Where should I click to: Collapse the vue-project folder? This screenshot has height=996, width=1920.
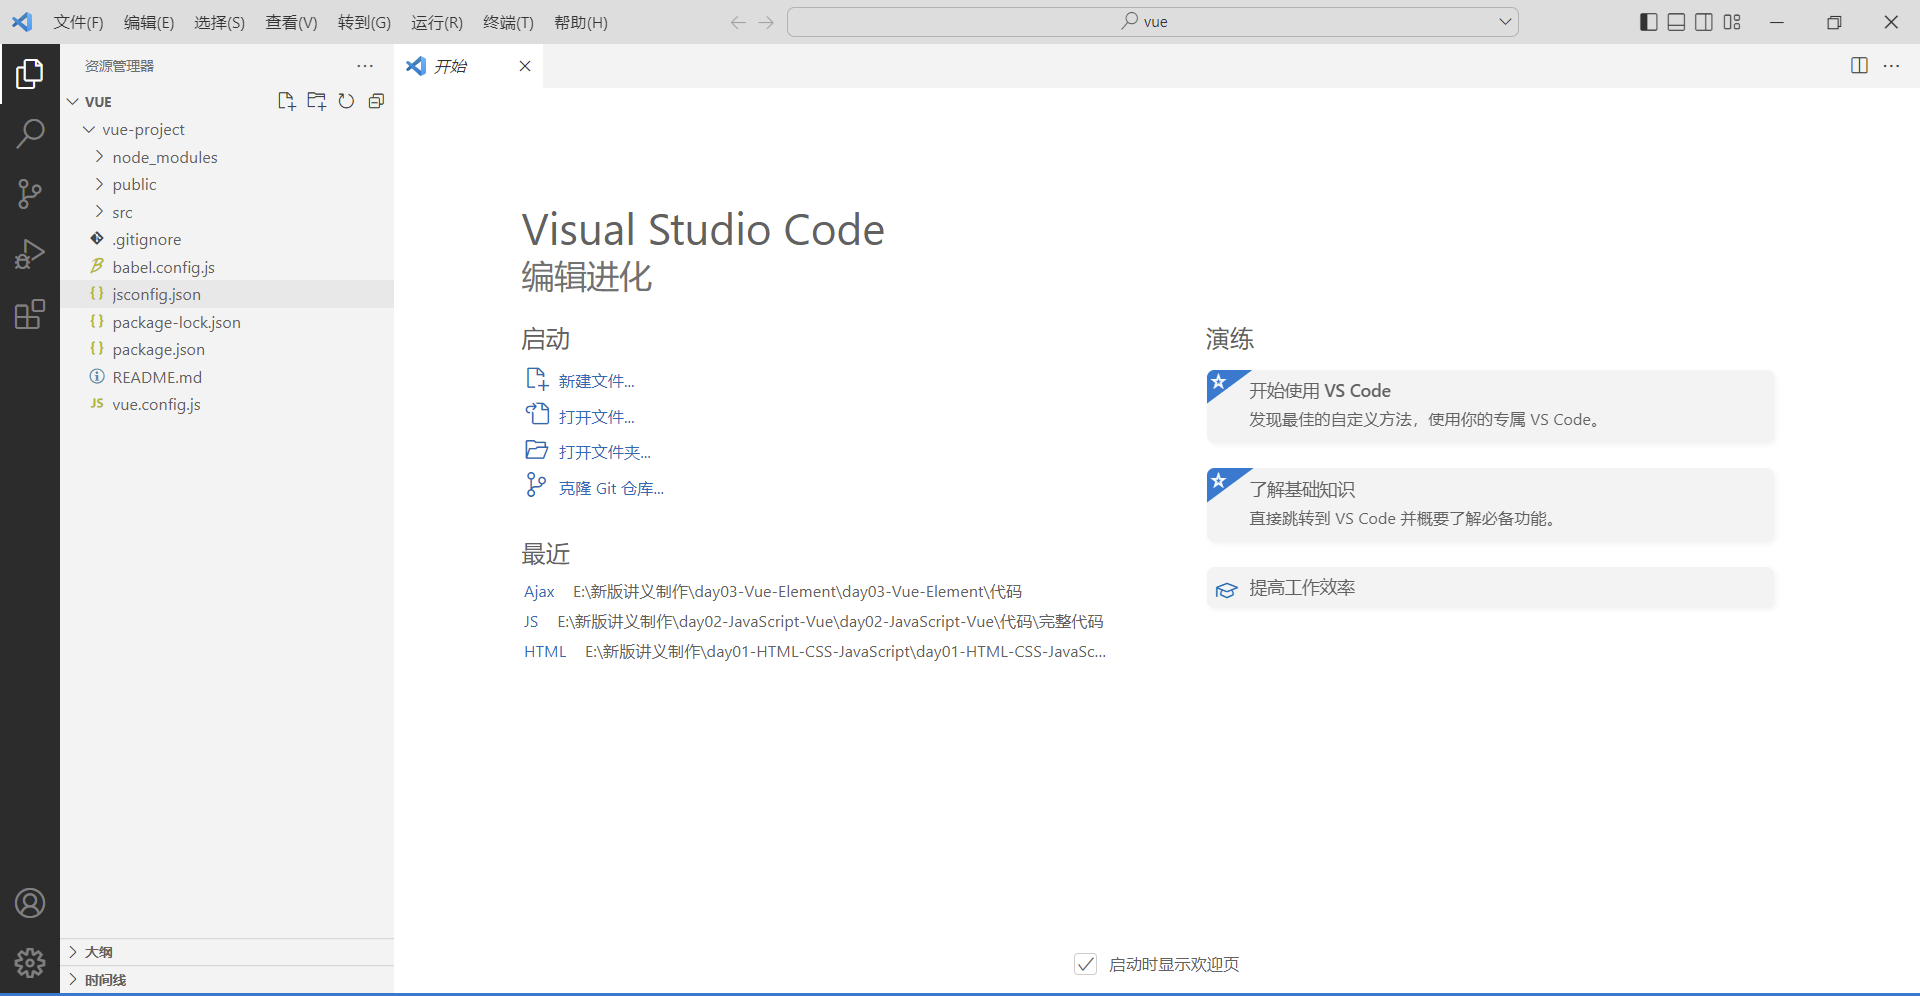pyautogui.click(x=89, y=130)
